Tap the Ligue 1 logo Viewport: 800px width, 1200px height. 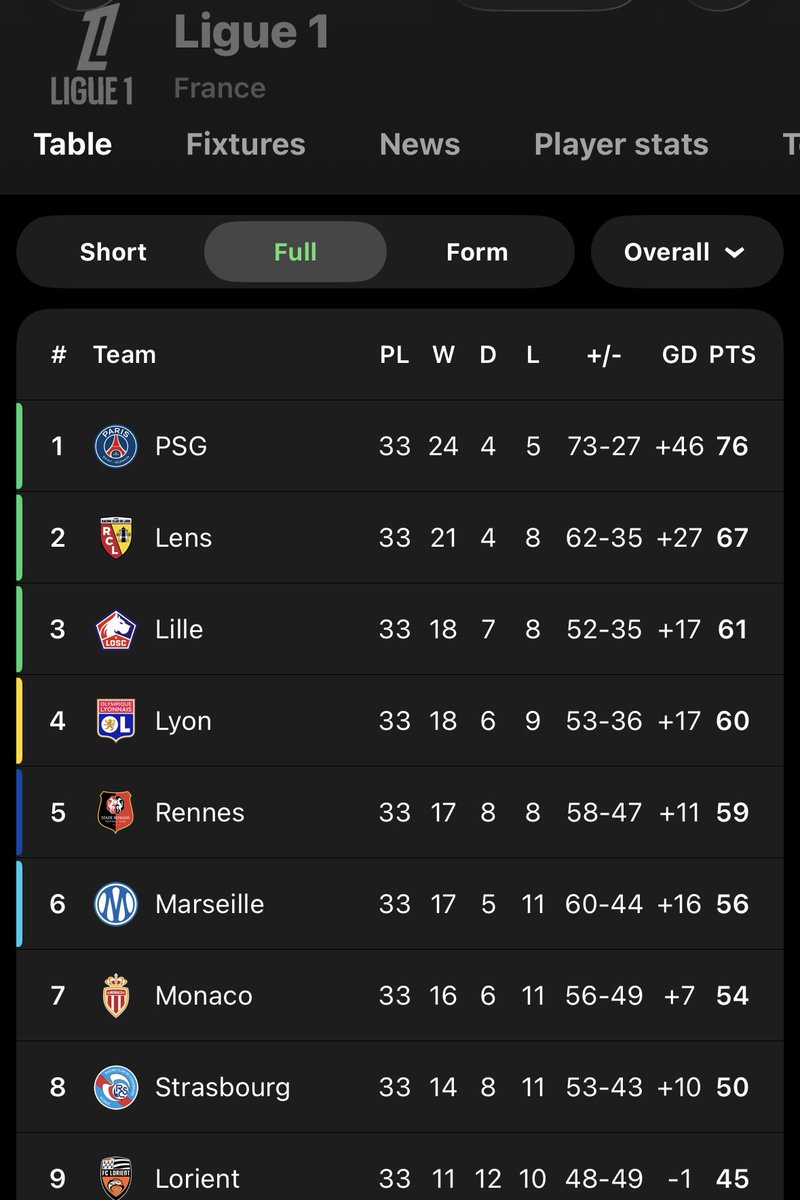pyautogui.click(x=92, y=53)
